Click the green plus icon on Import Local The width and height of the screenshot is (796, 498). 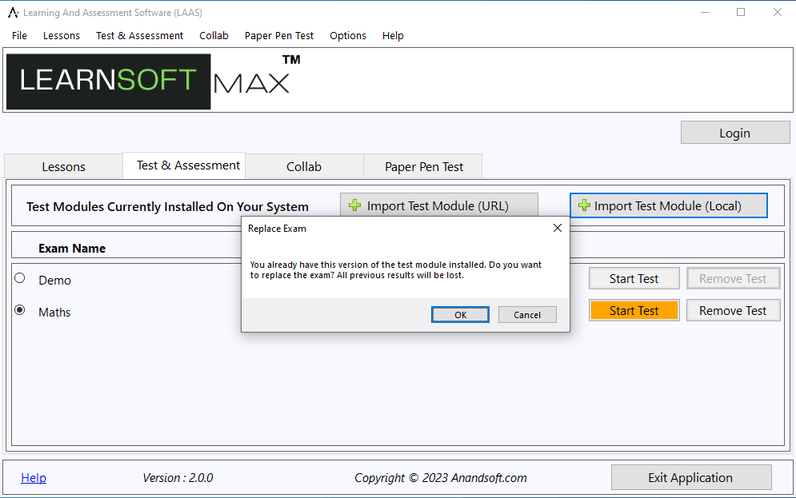tap(584, 206)
